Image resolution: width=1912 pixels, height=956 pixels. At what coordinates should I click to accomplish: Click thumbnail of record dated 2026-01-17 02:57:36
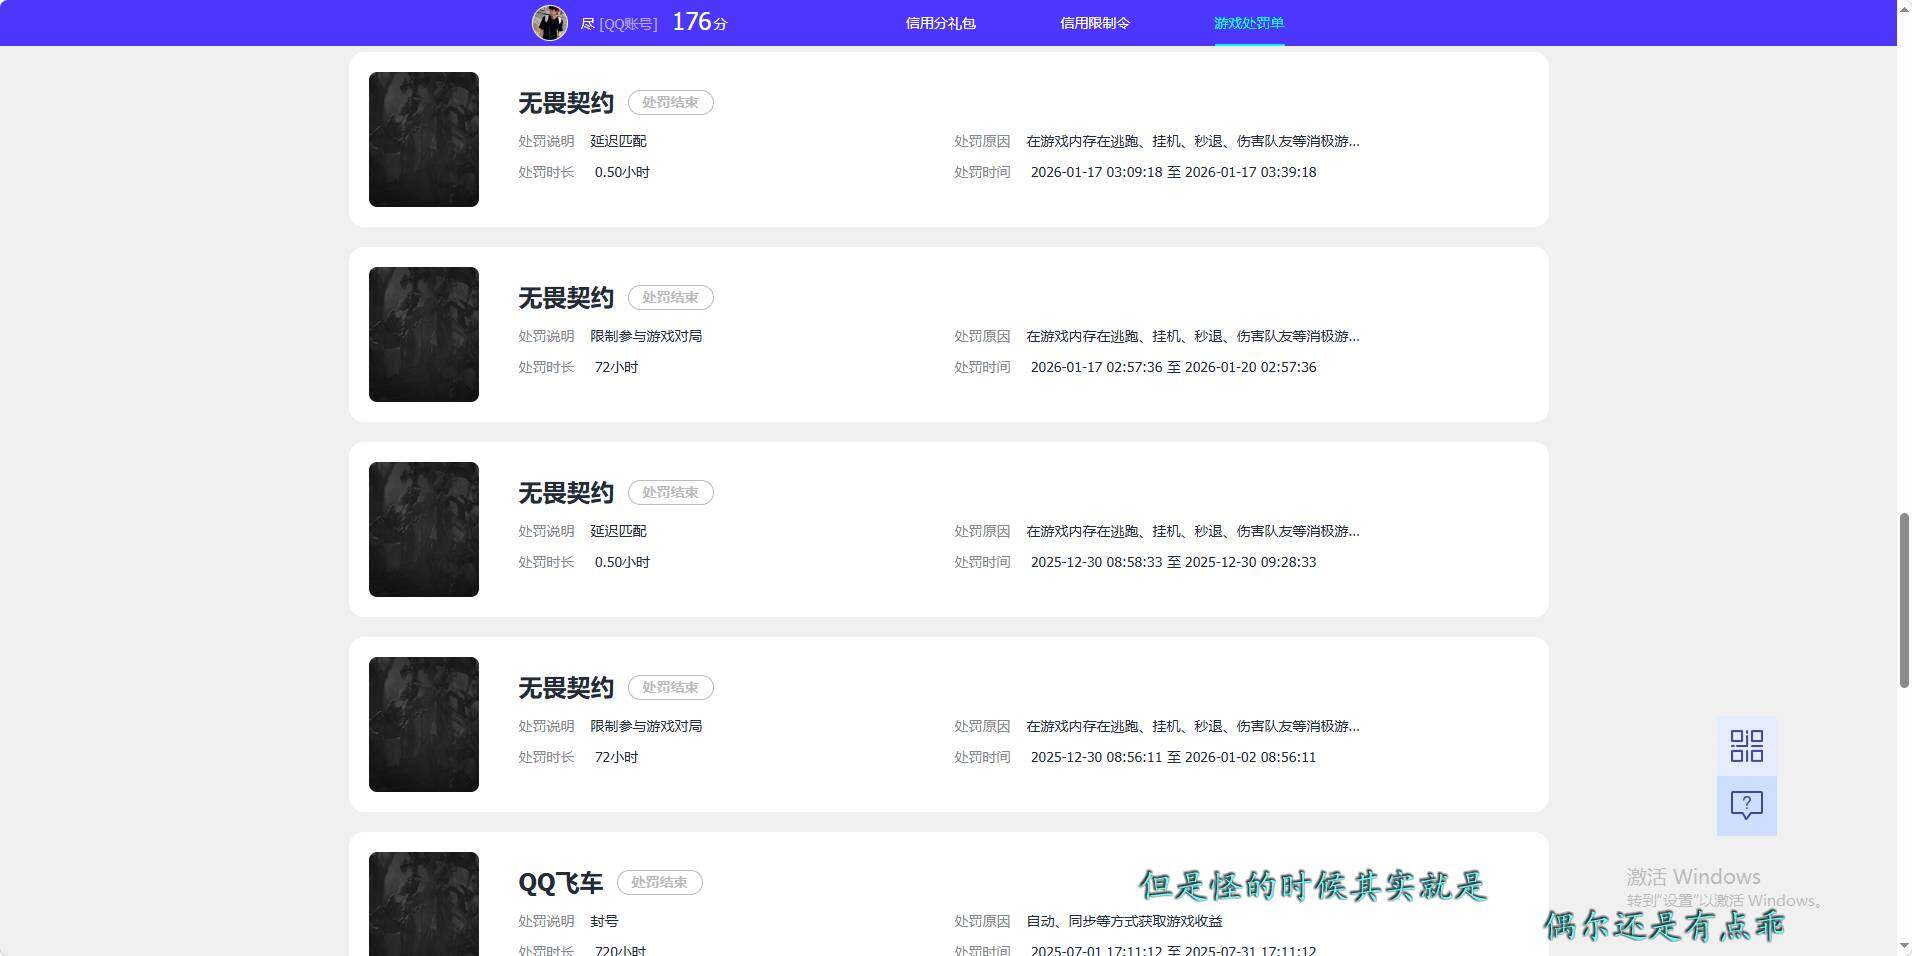[x=424, y=334]
